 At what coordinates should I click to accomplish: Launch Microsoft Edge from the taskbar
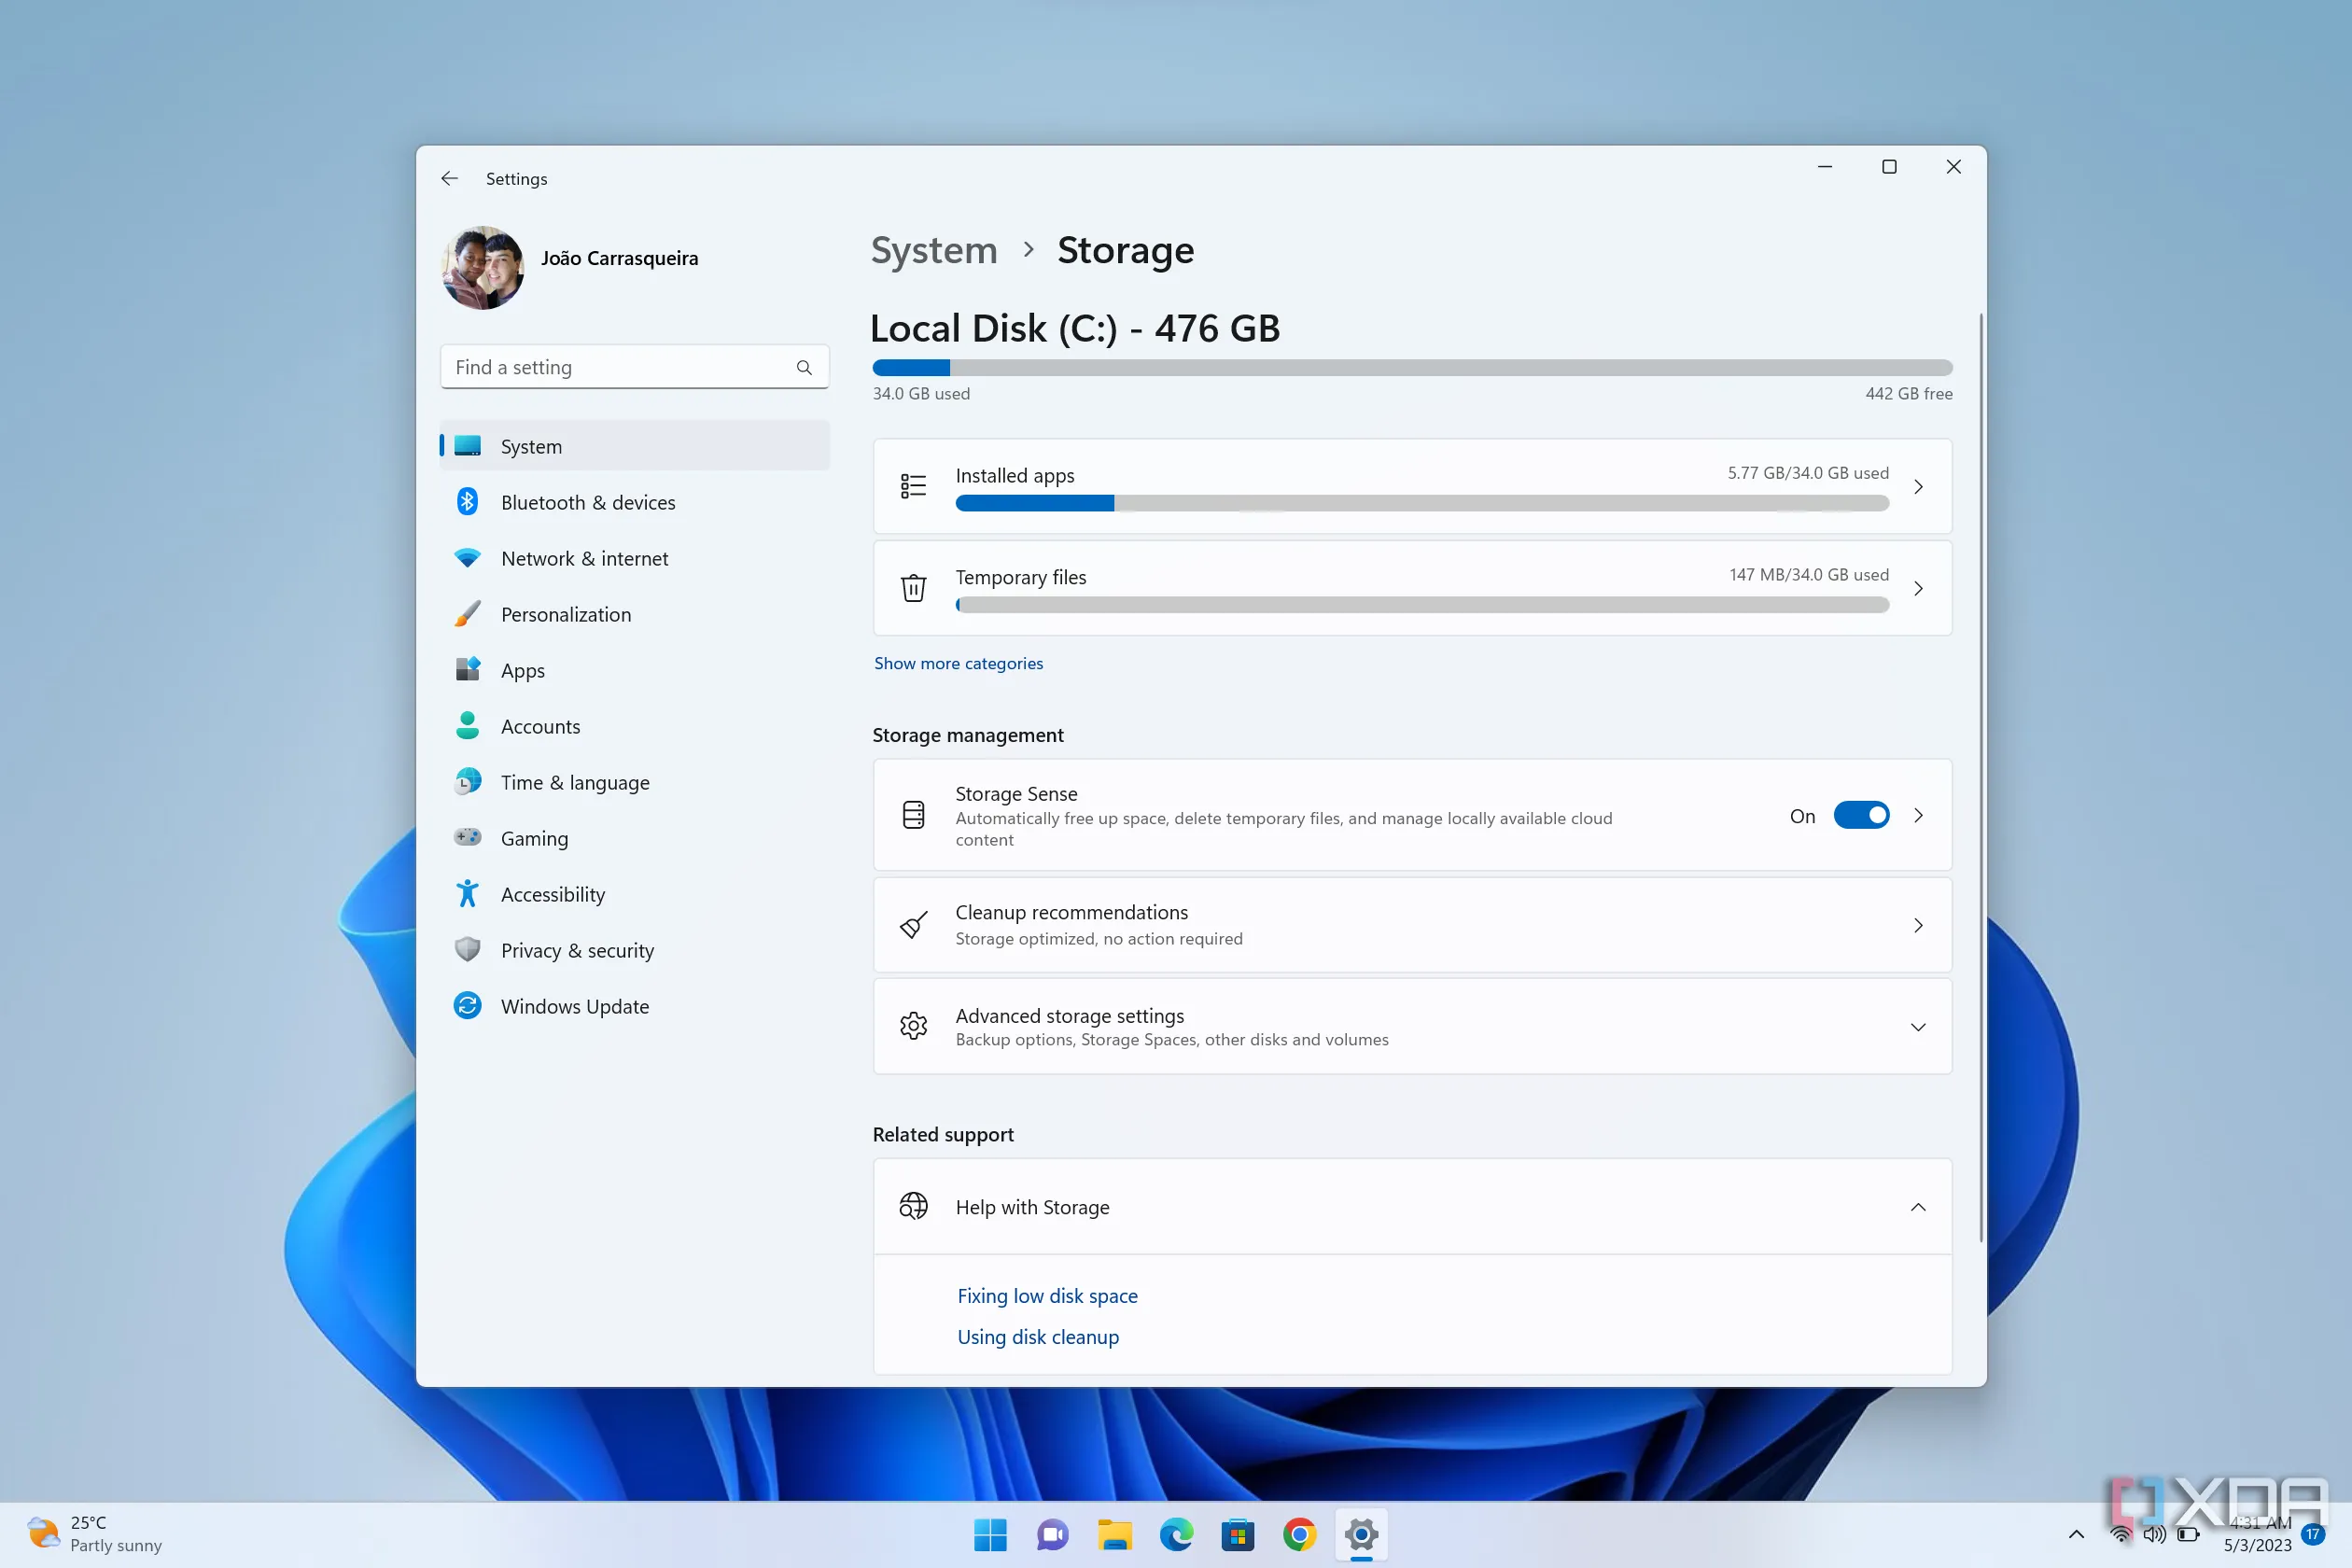point(1176,1534)
